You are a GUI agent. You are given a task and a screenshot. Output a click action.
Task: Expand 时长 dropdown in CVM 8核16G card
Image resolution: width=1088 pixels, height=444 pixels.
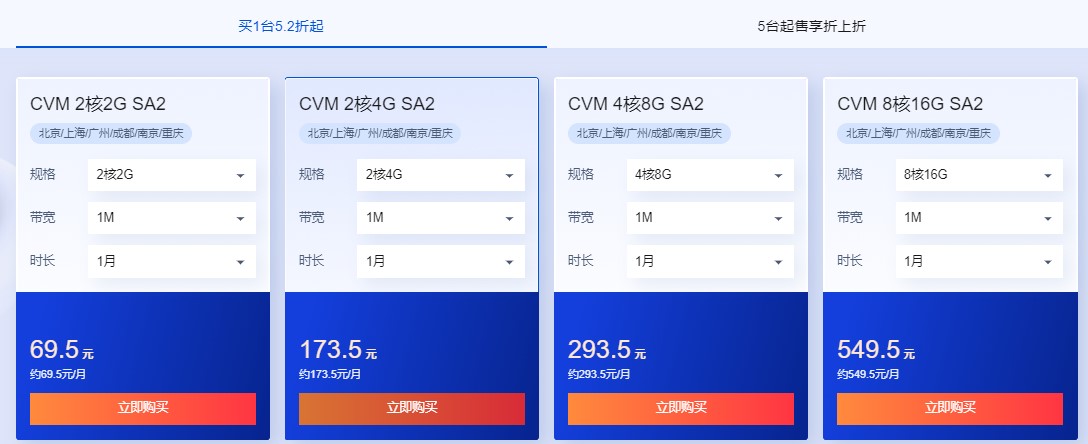(979, 261)
